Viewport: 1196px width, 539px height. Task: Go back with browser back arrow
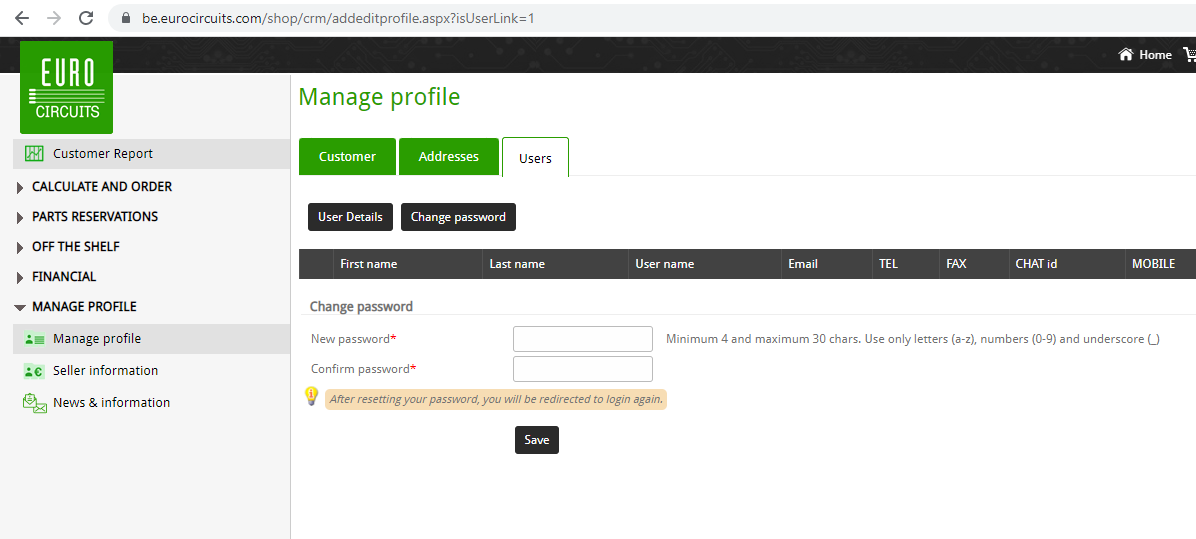tap(22, 18)
